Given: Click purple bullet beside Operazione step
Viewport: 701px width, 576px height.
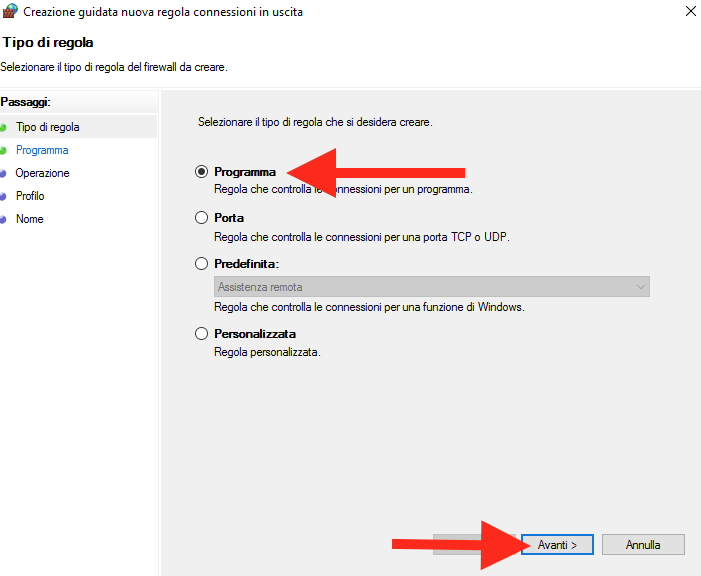Looking at the screenshot, I should (3, 174).
